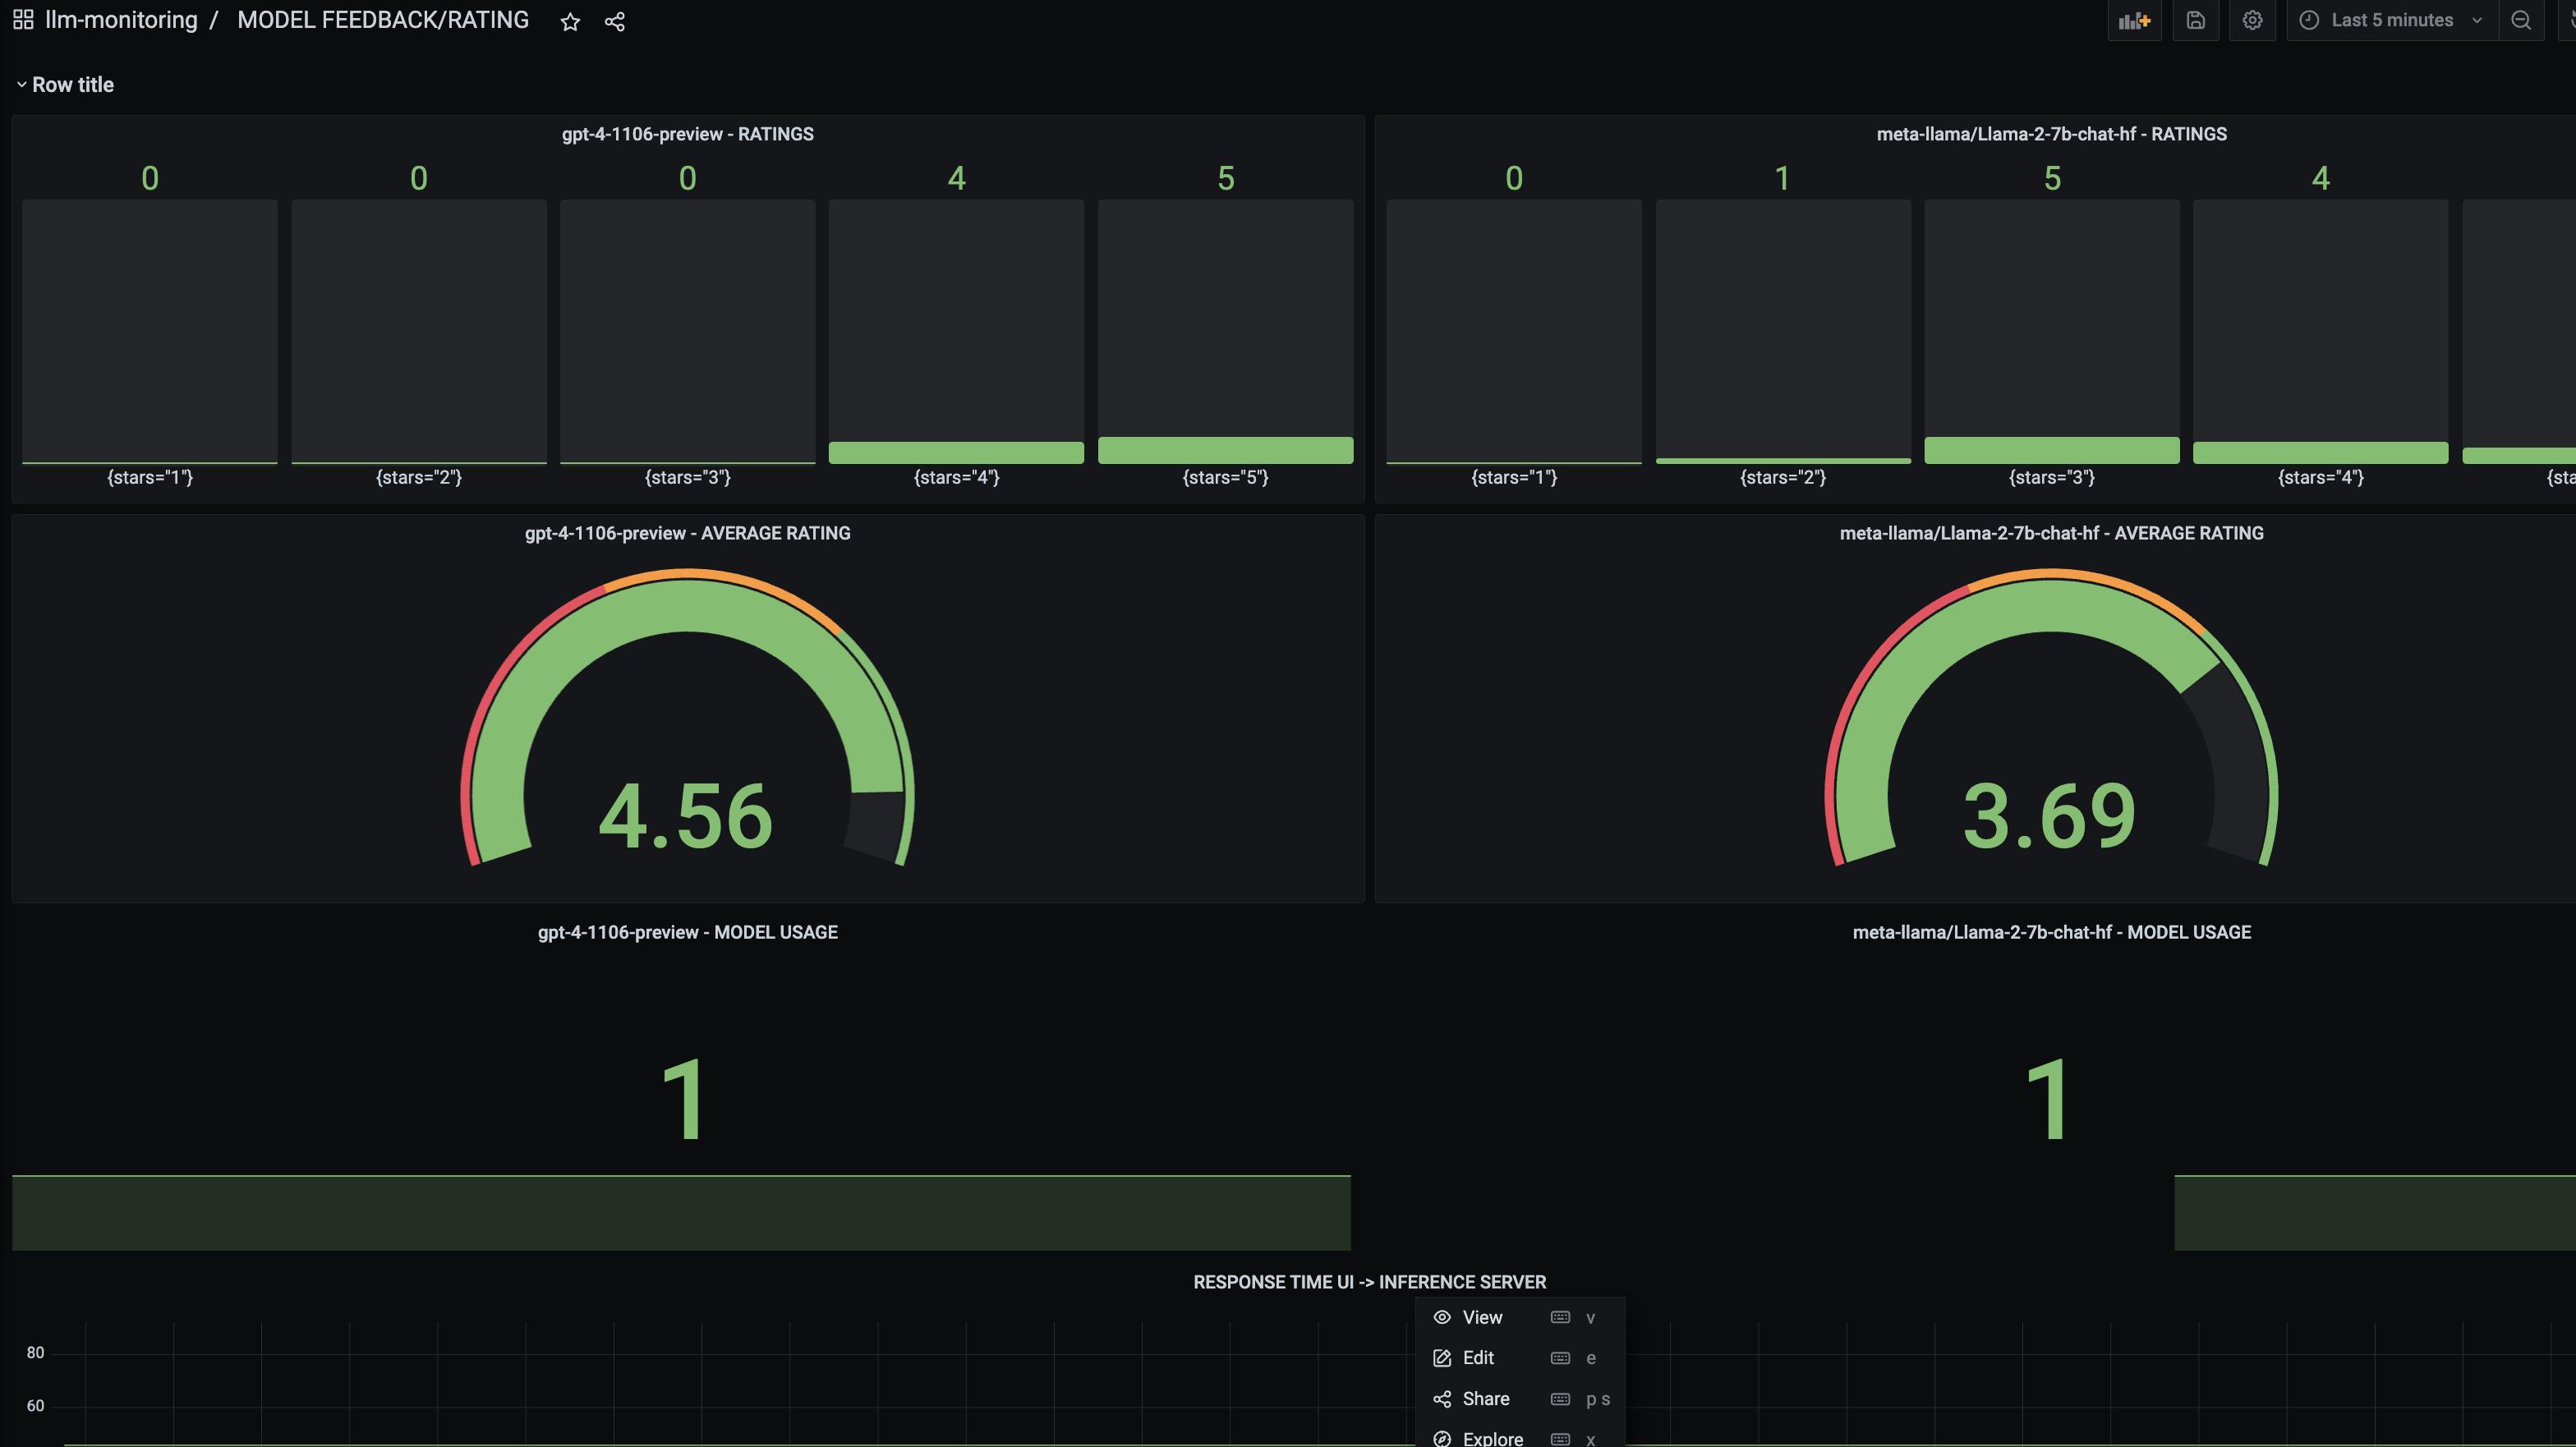
Task: Open the llm-monitoring folder breadcrumb
Action: pos(121,20)
